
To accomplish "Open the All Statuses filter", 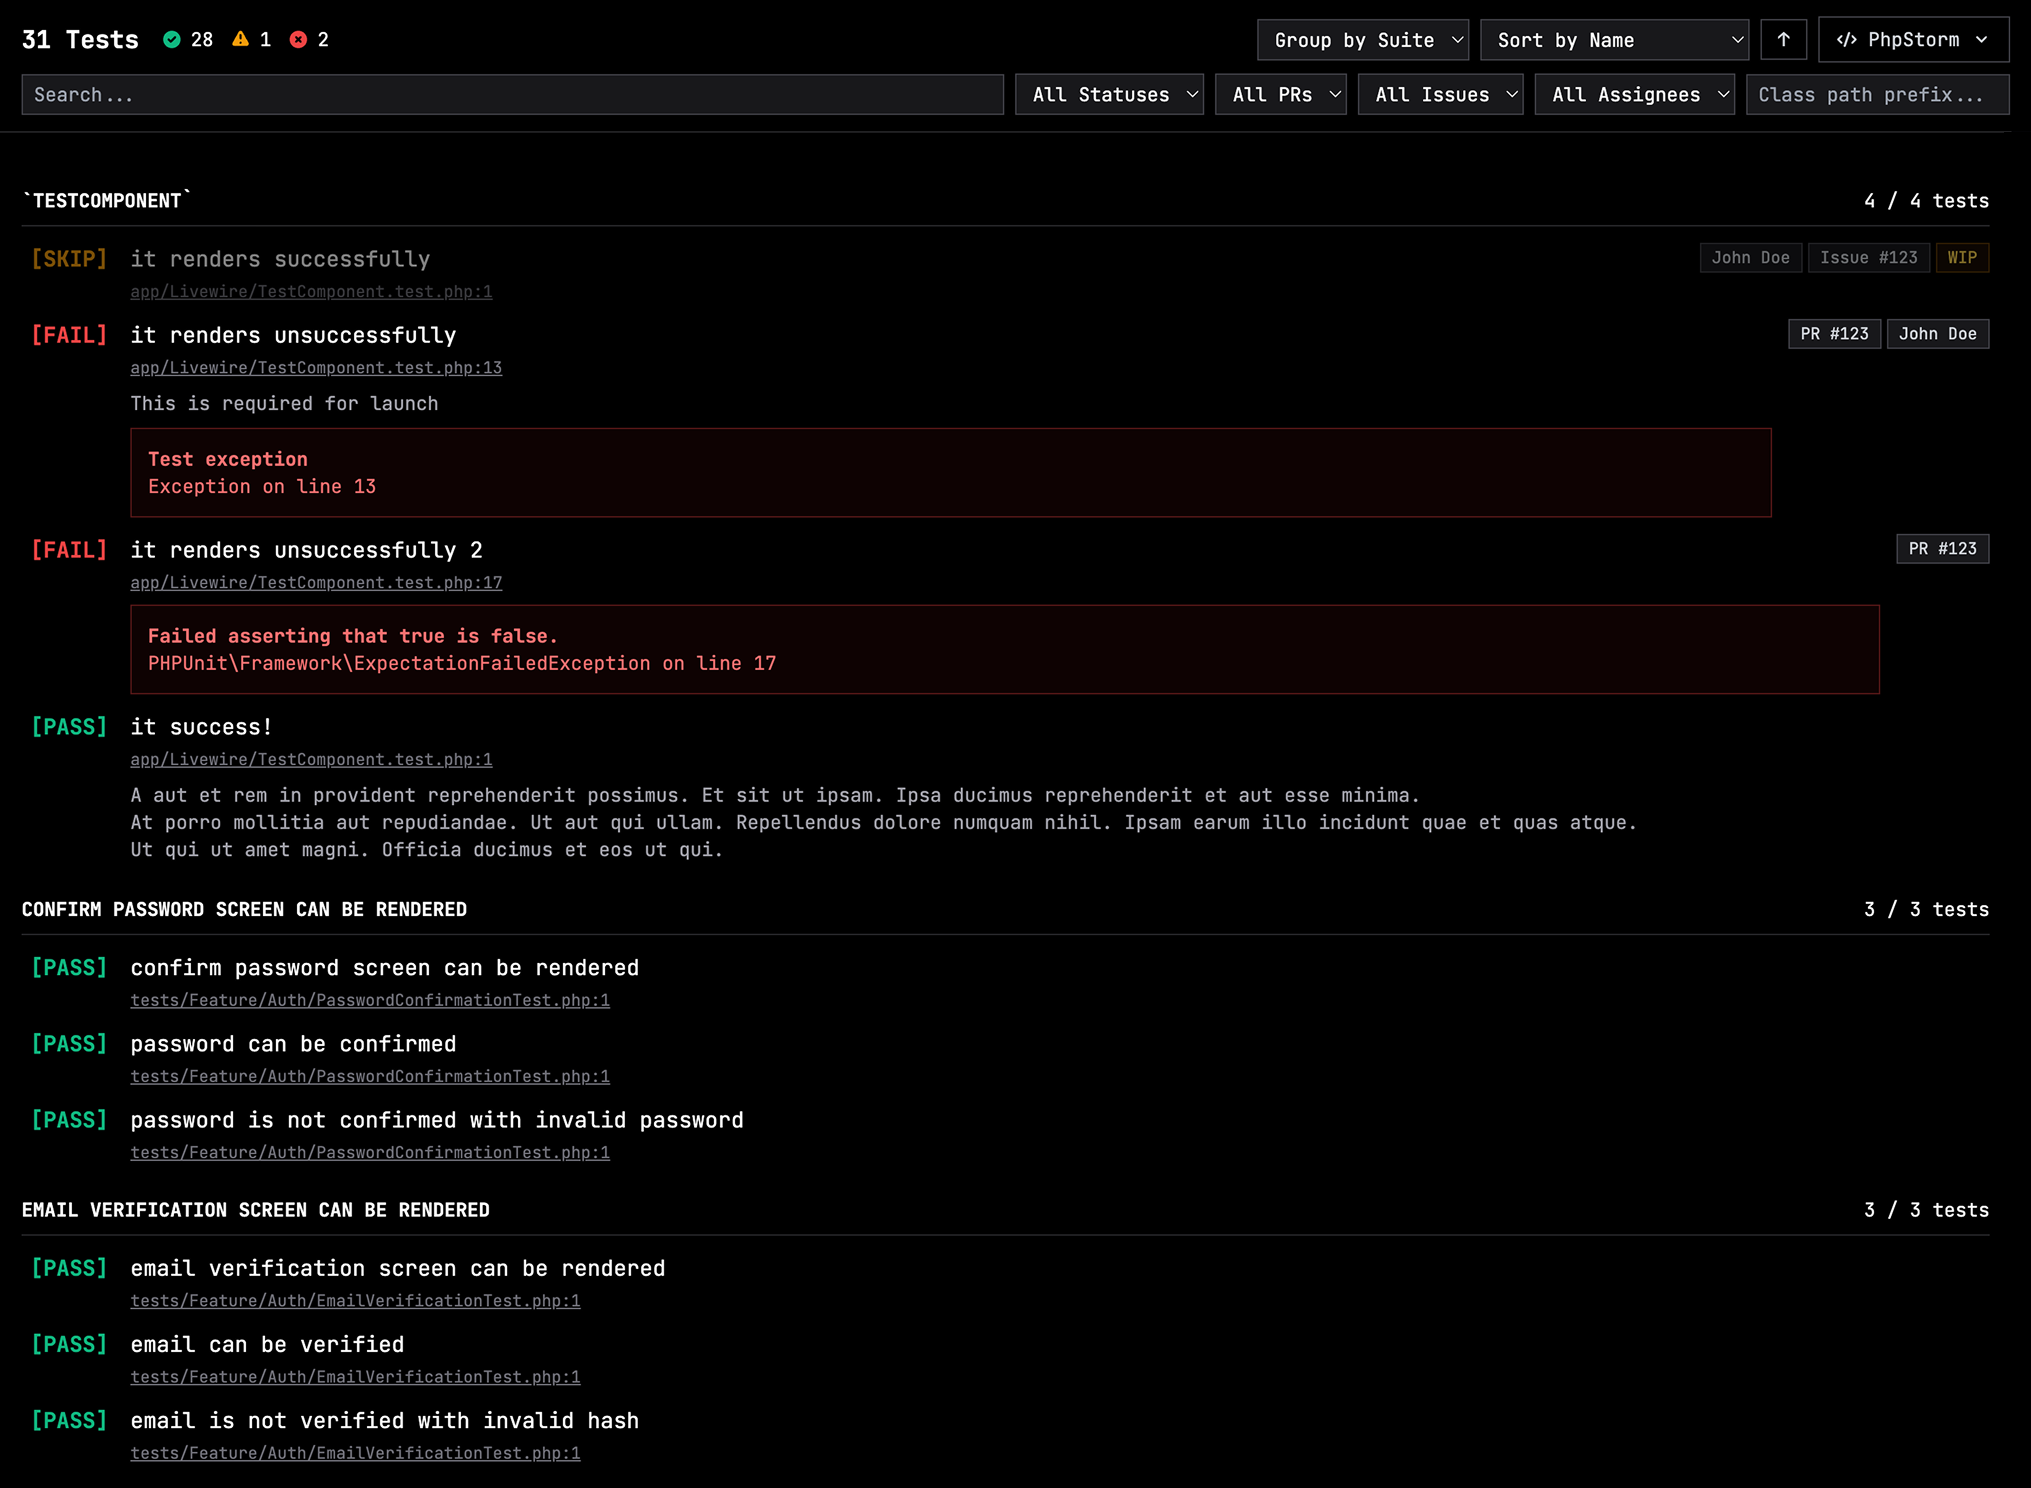I will point(1109,95).
